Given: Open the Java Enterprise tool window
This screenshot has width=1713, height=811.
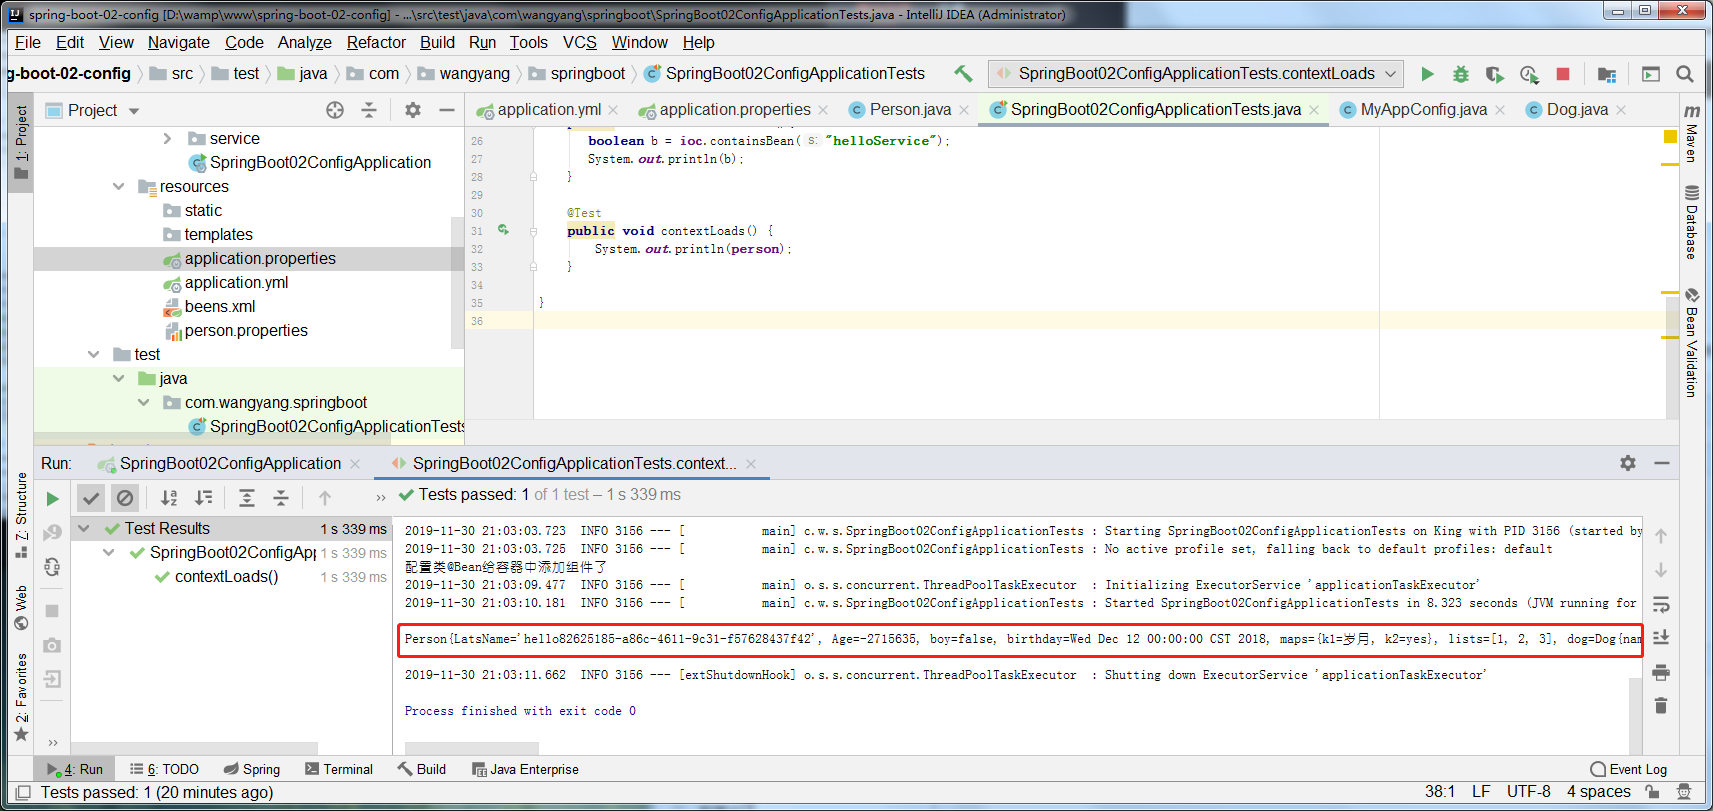Looking at the screenshot, I should pos(525,769).
